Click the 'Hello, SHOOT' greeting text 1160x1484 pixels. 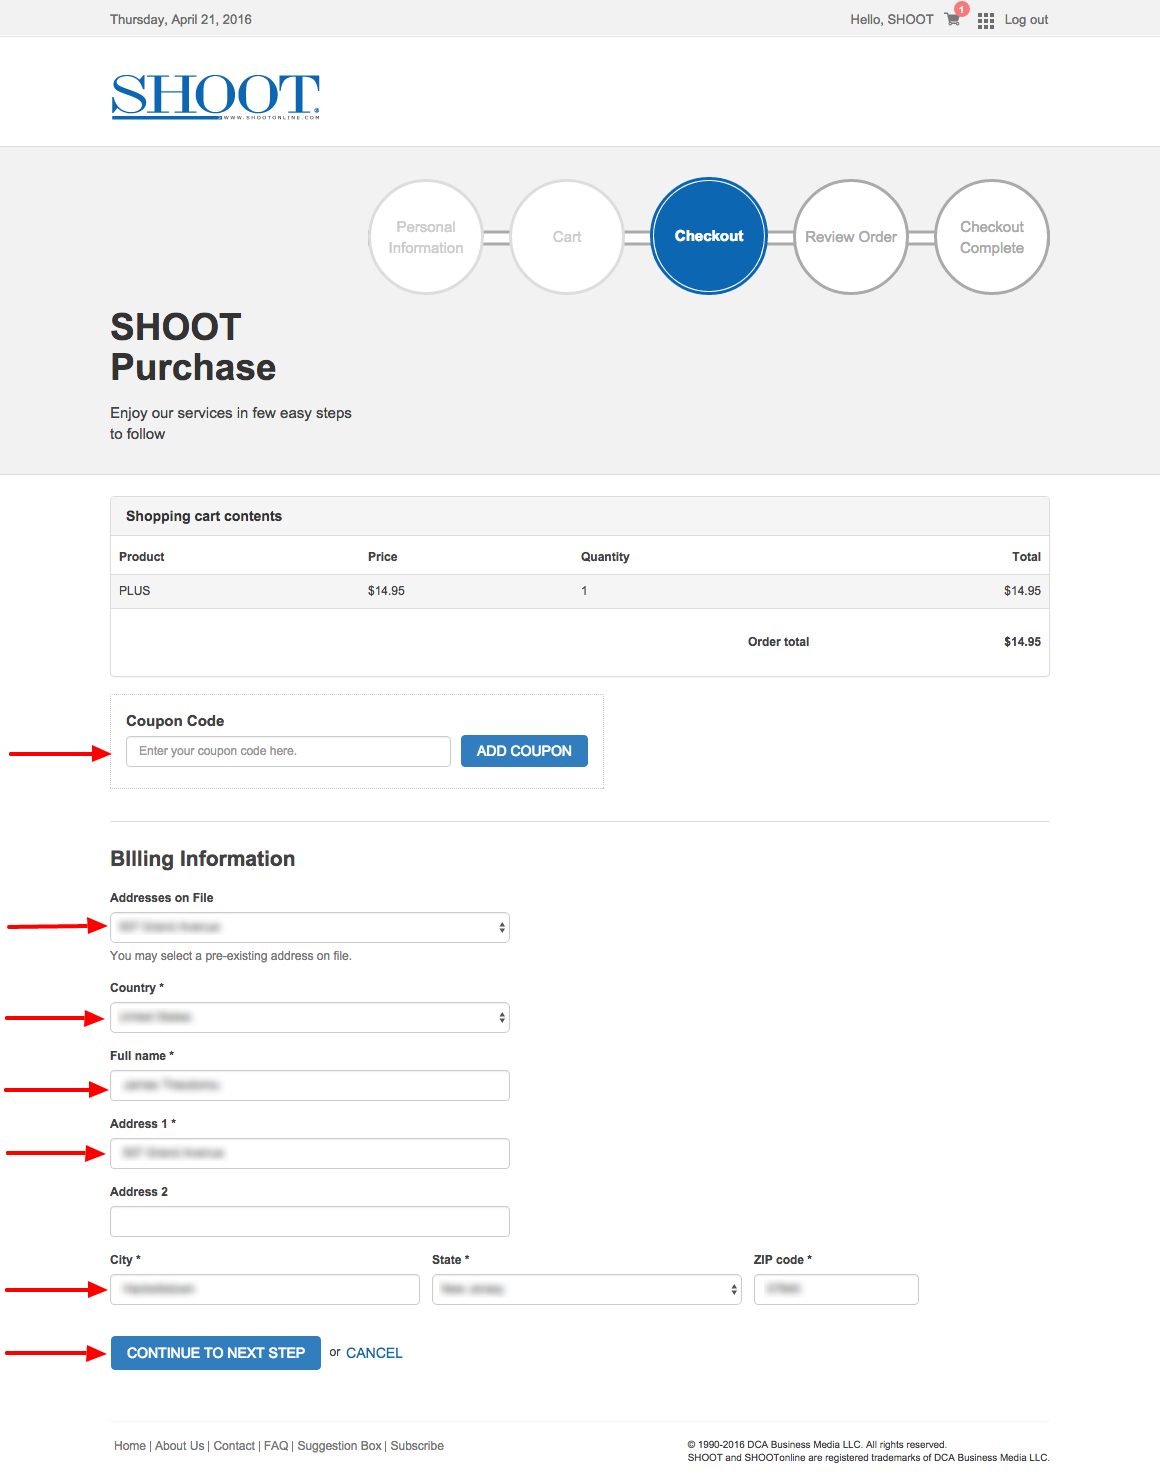892,19
